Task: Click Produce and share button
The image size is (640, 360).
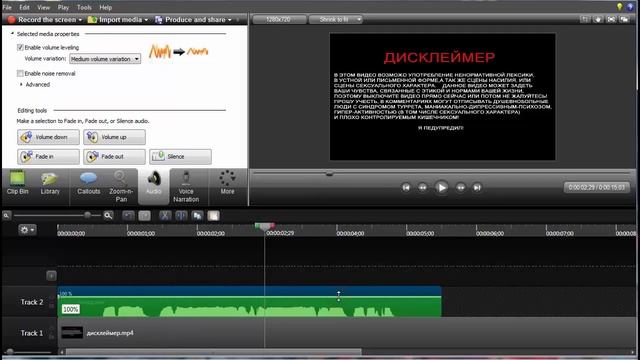Action: [190, 20]
